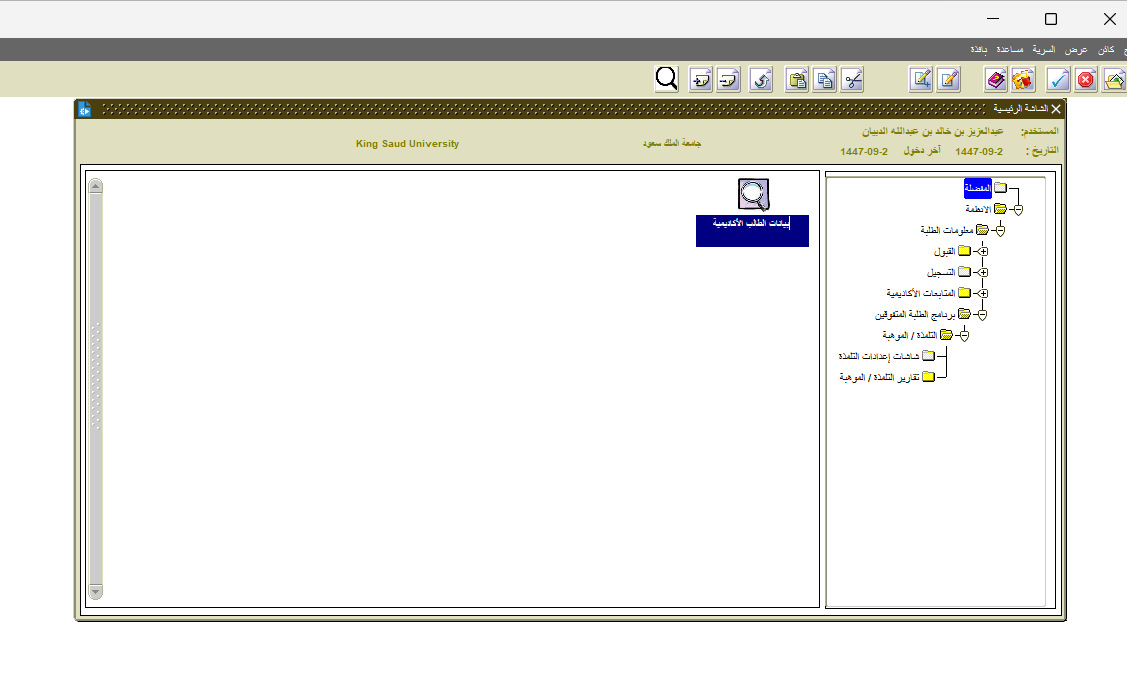
Task: Expand the المتابعات الأكاديمية tree node
Action: pos(982,293)
